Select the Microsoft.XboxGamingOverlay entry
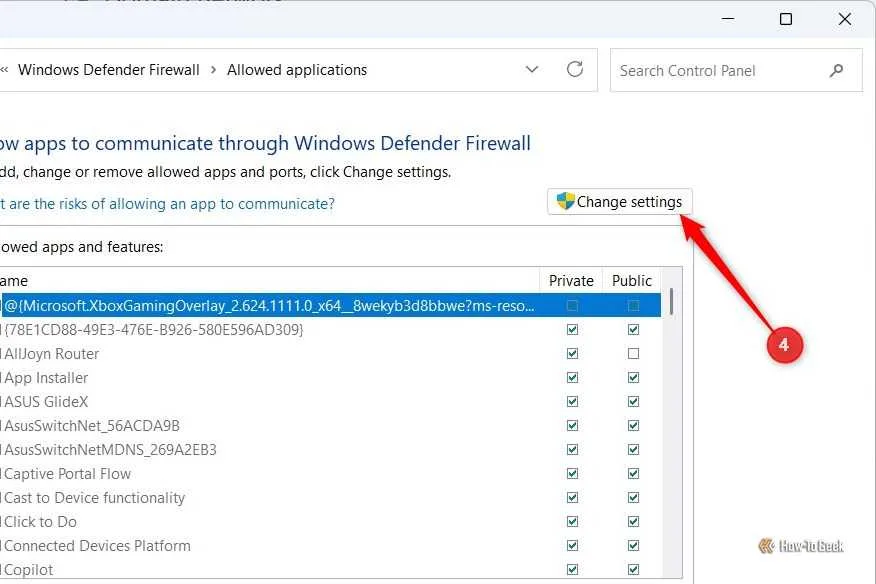Screen dimensions: 876x584 [330, 306]
